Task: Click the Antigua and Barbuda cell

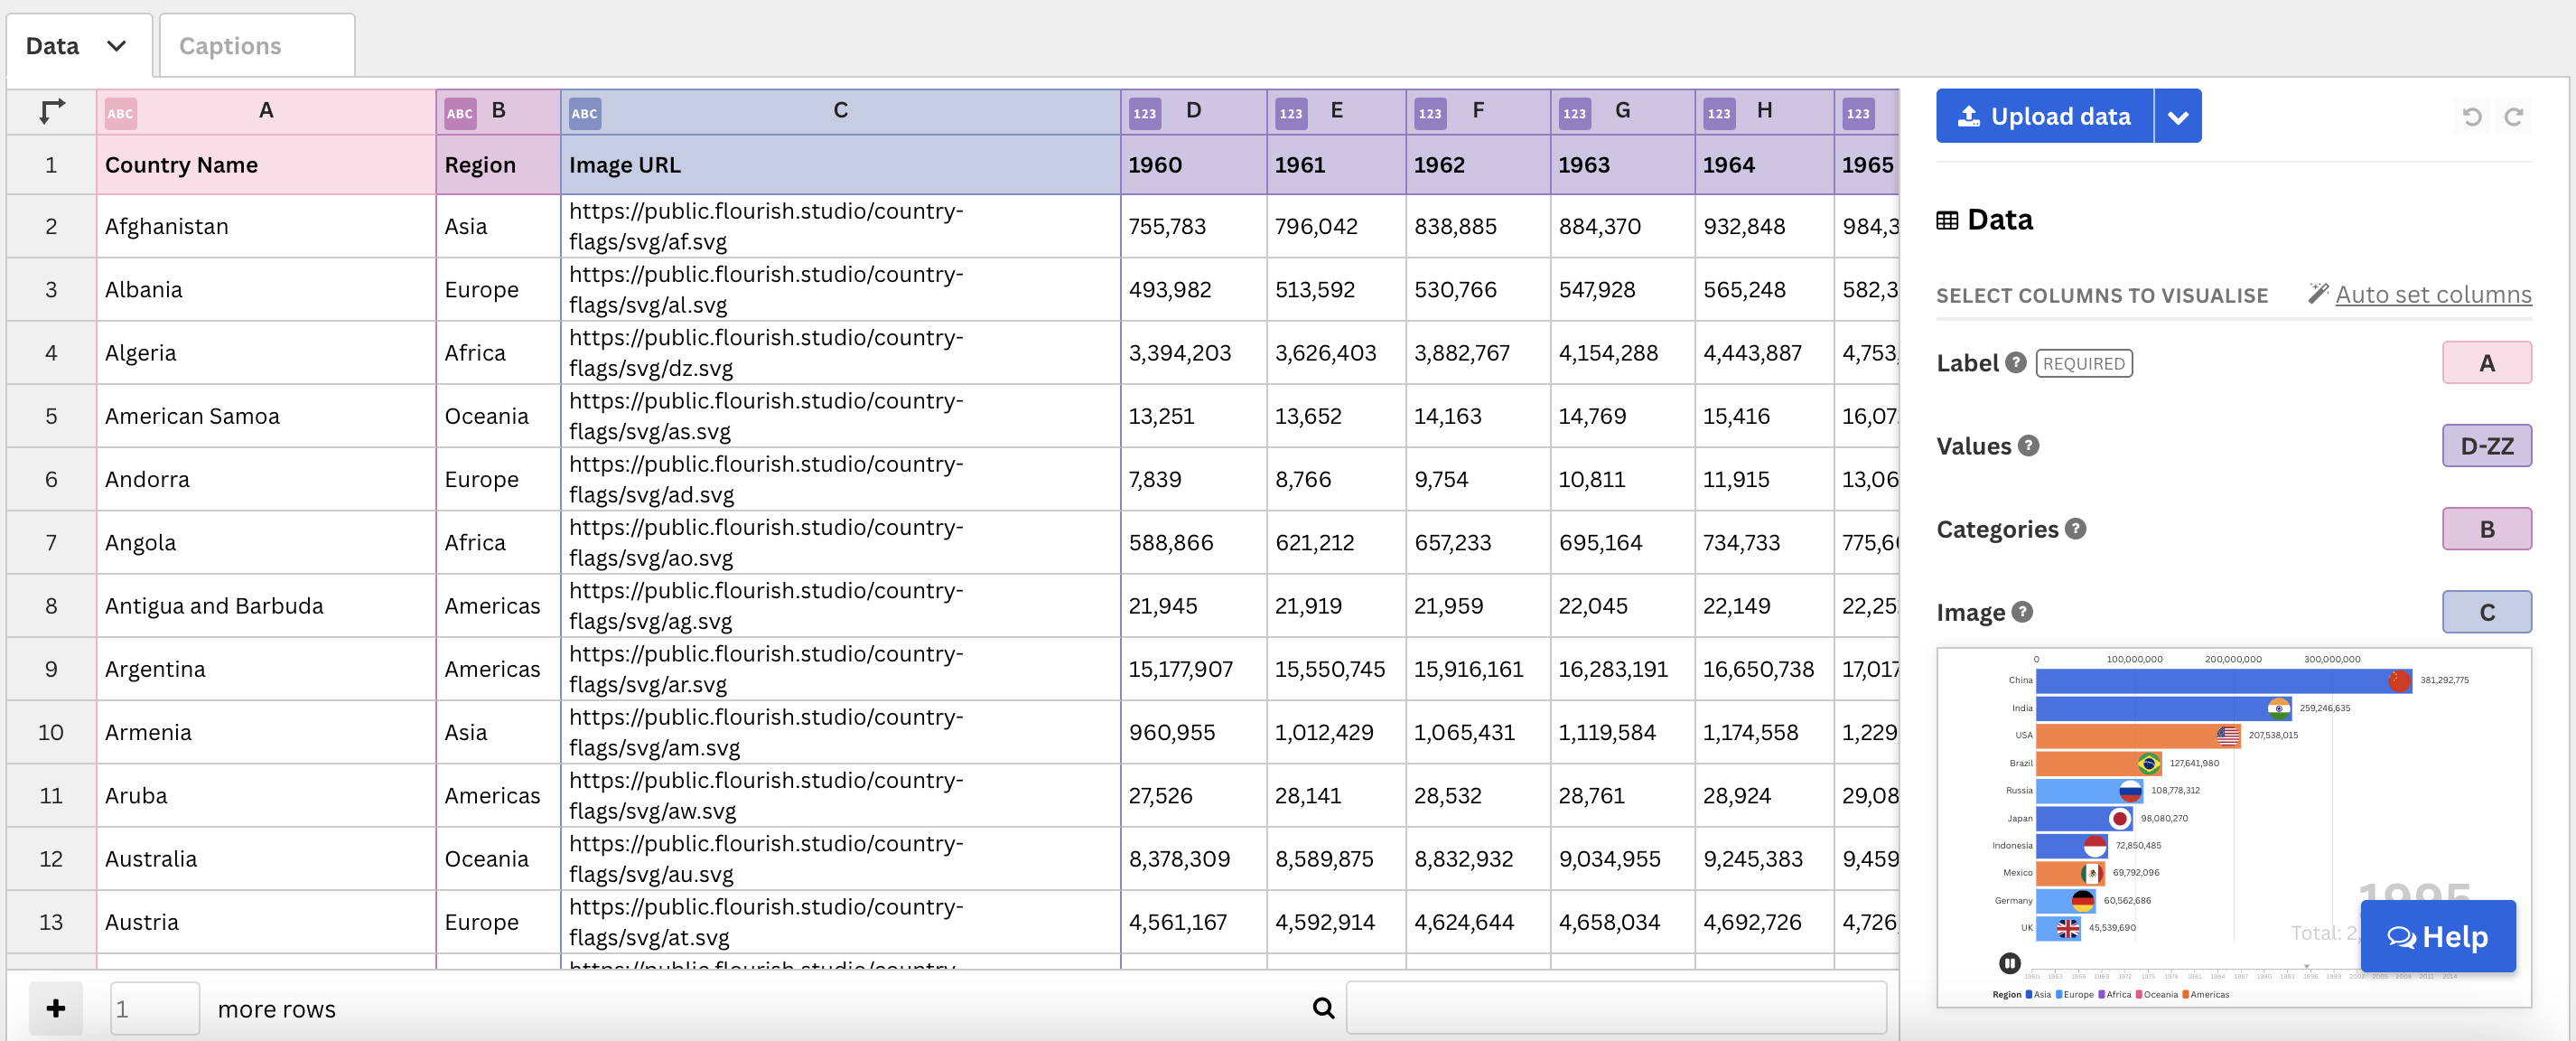Action: pos(266,606)
